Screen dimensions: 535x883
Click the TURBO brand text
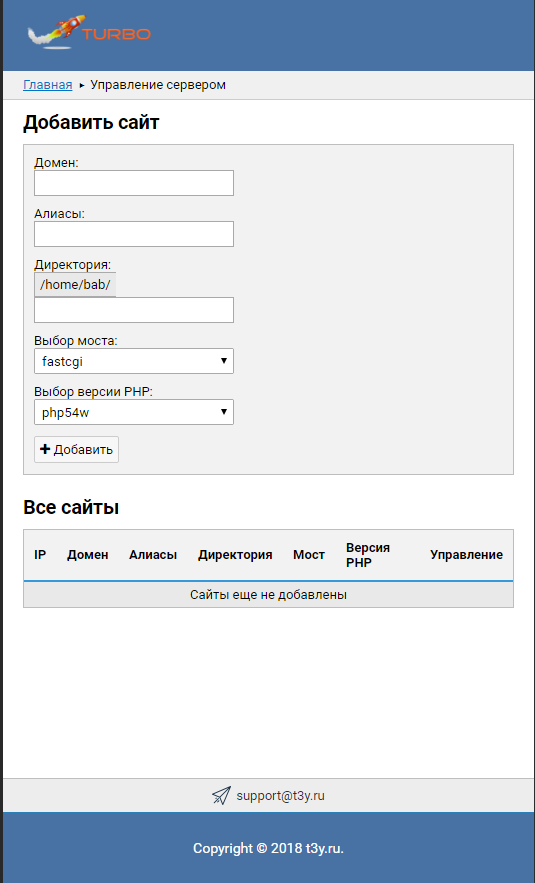[117, 34]
